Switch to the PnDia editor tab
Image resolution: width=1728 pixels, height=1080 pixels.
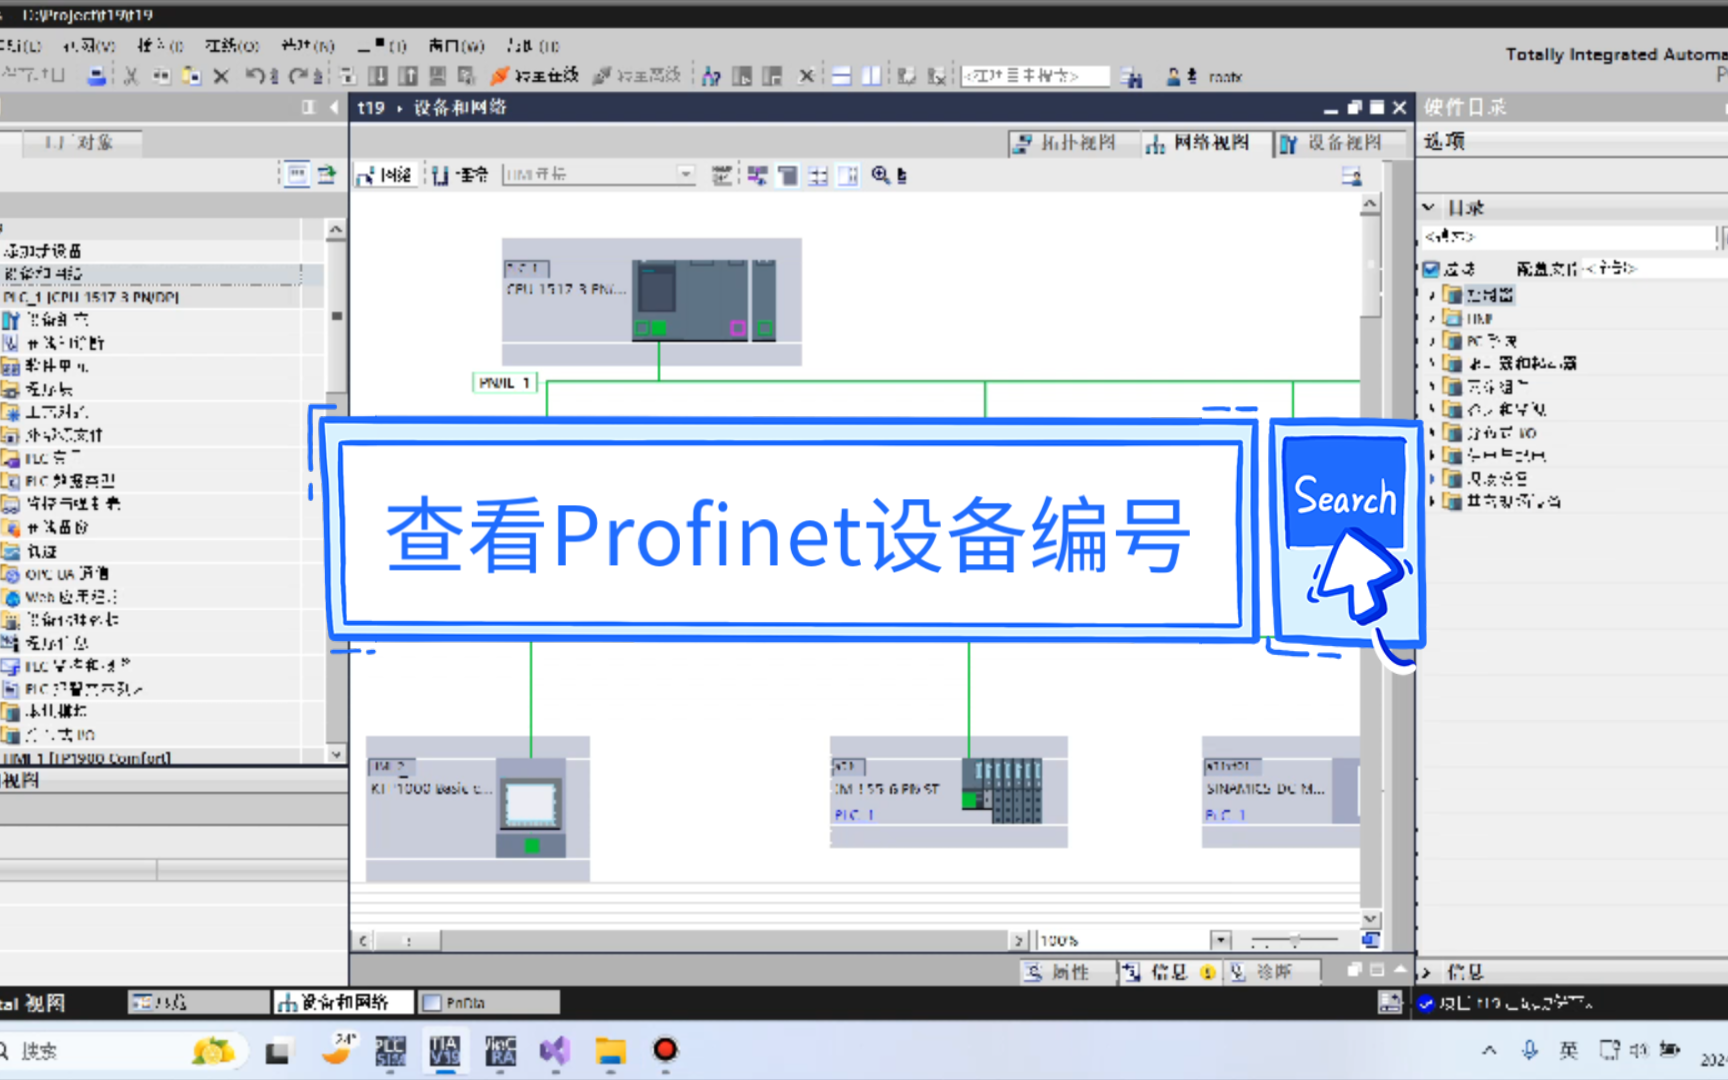(488, 1002)
